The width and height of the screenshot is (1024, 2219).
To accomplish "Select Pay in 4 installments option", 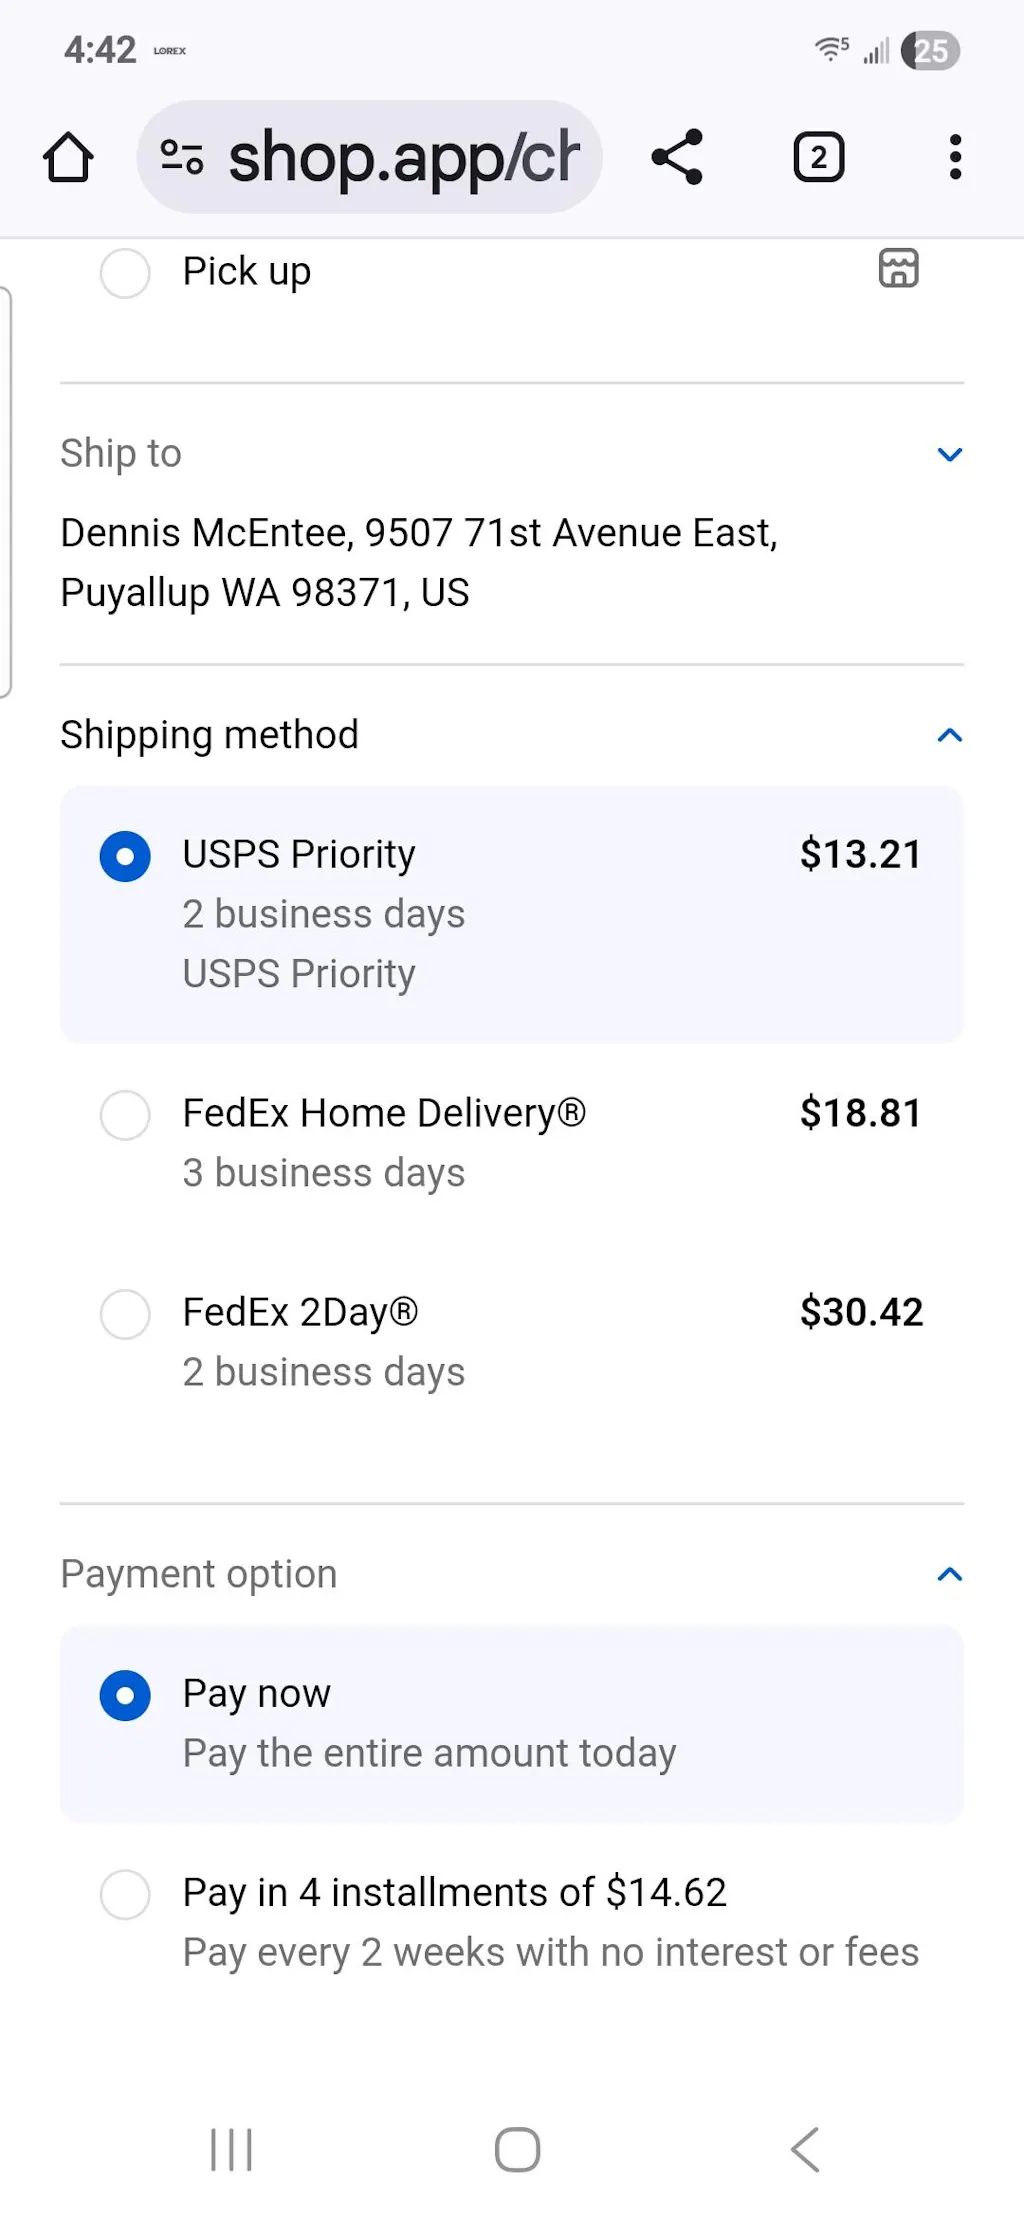I will point(125,1893).
